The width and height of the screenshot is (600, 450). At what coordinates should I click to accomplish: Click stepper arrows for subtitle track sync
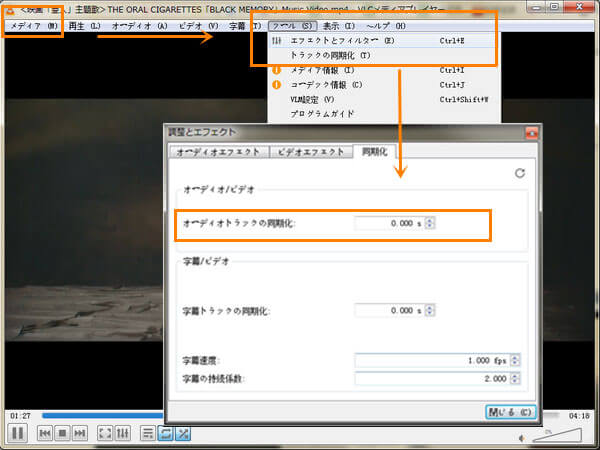430,310
